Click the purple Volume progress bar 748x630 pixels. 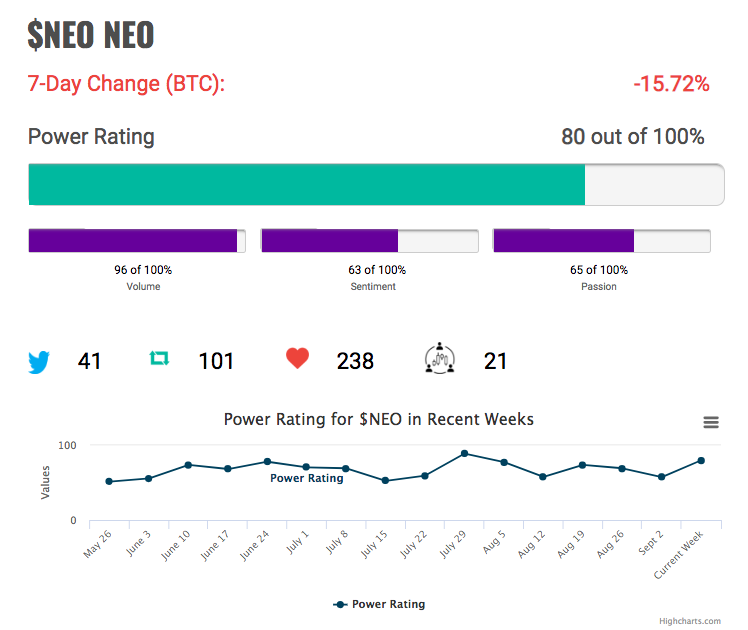point(137,241)
